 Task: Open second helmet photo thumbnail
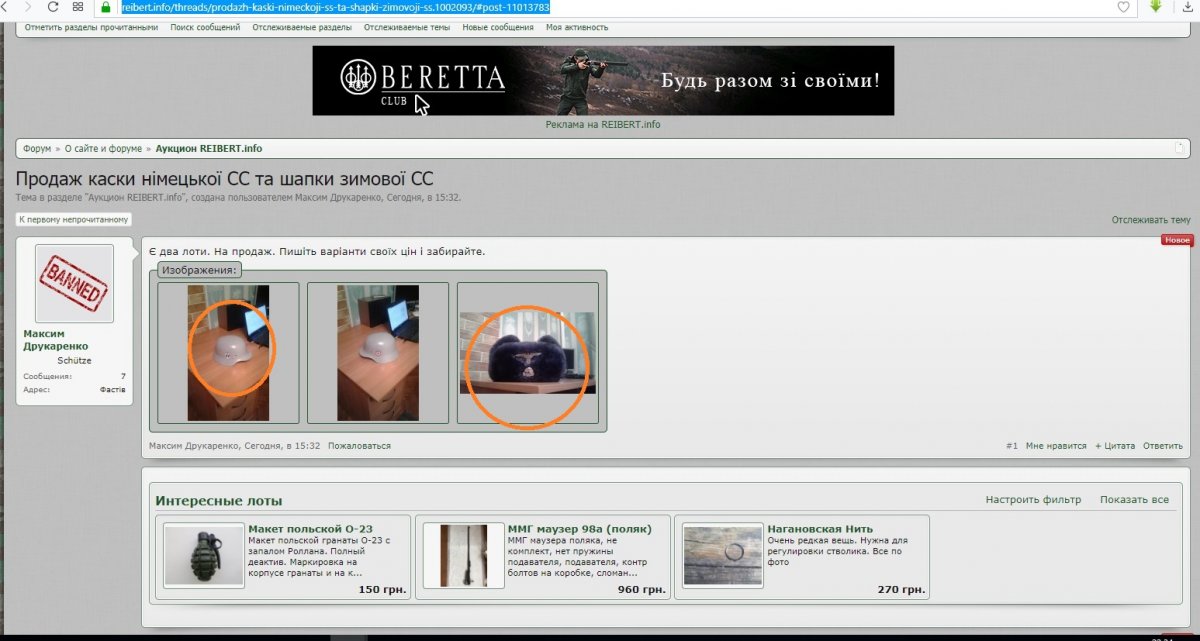coord(378,353)
